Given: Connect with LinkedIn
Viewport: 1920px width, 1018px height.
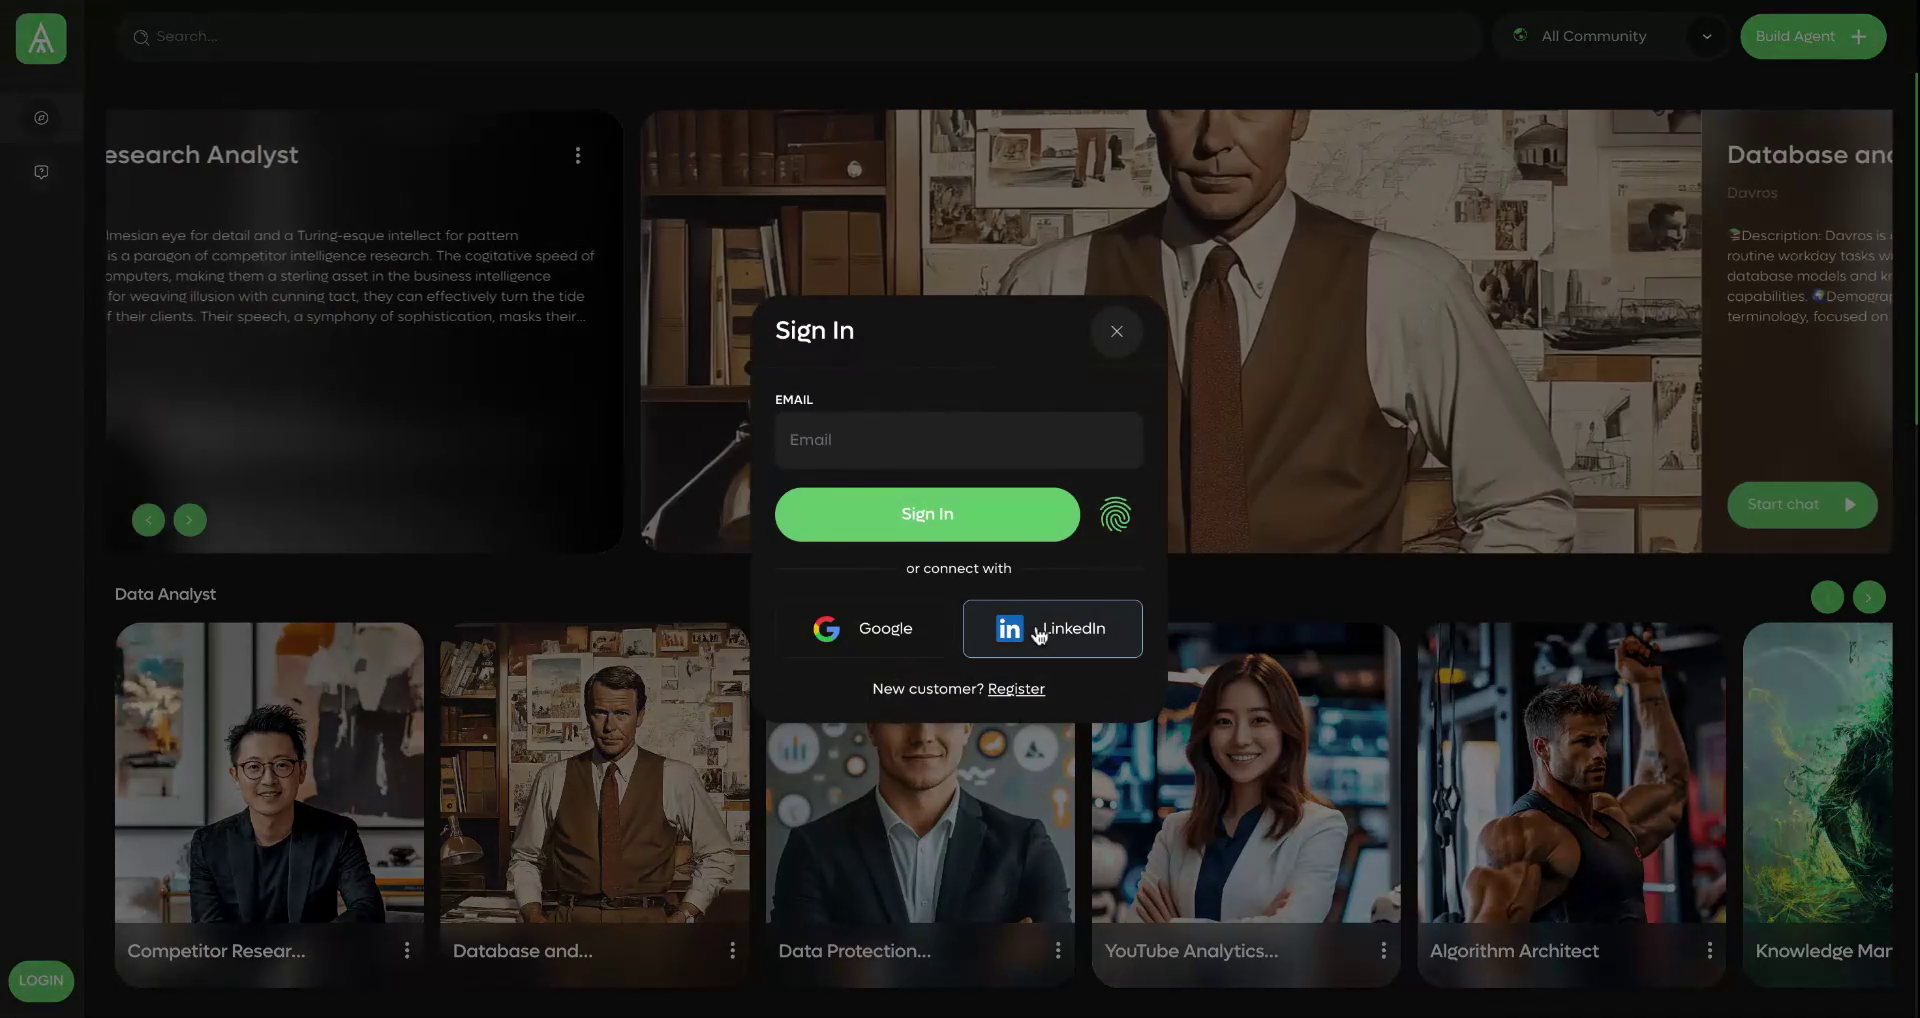Looking at the screenshot, I should 1051,628.
